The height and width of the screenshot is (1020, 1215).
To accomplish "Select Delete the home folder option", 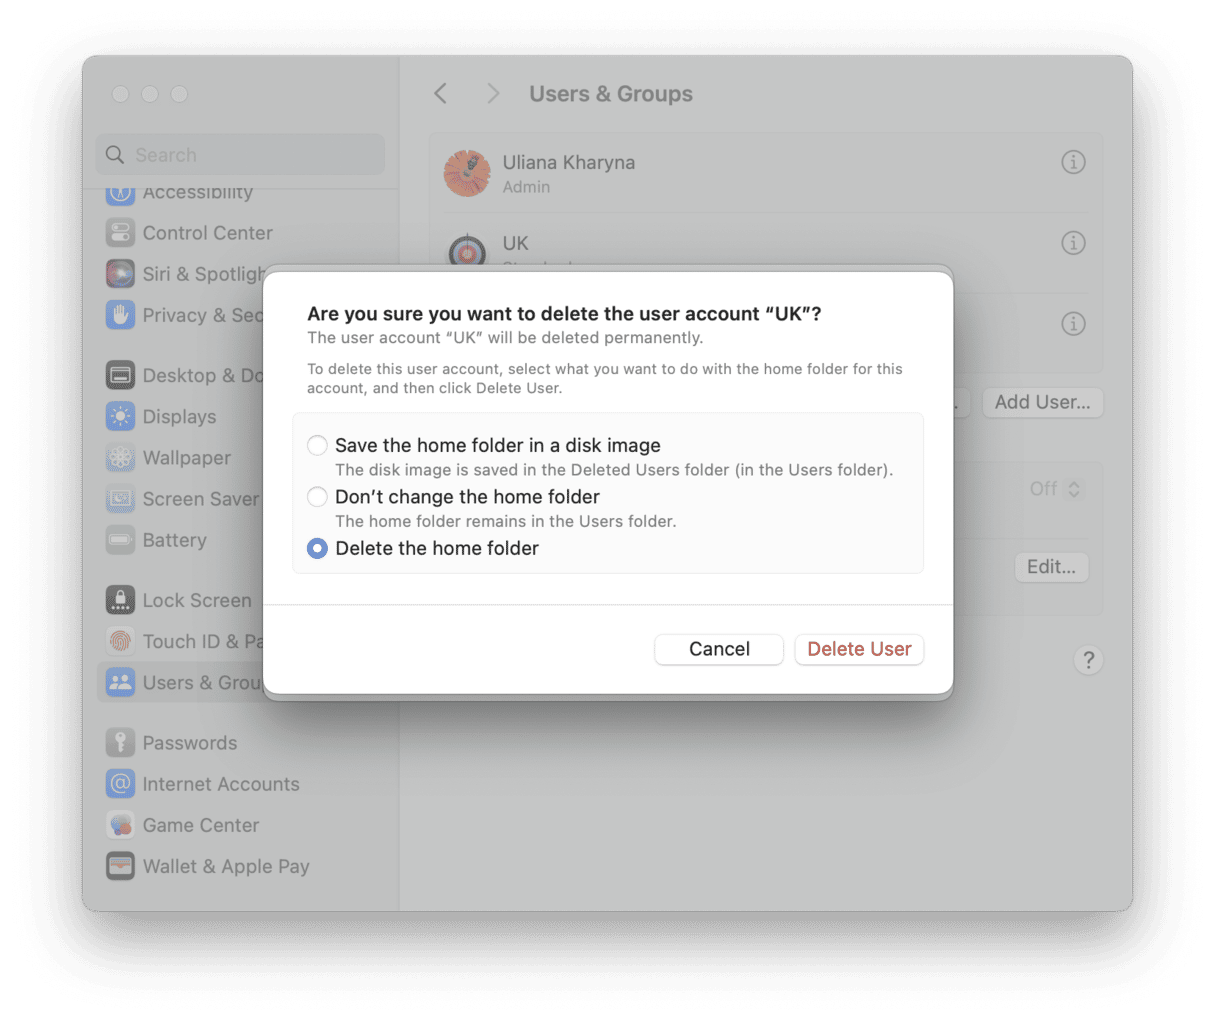I will (317, 548).
